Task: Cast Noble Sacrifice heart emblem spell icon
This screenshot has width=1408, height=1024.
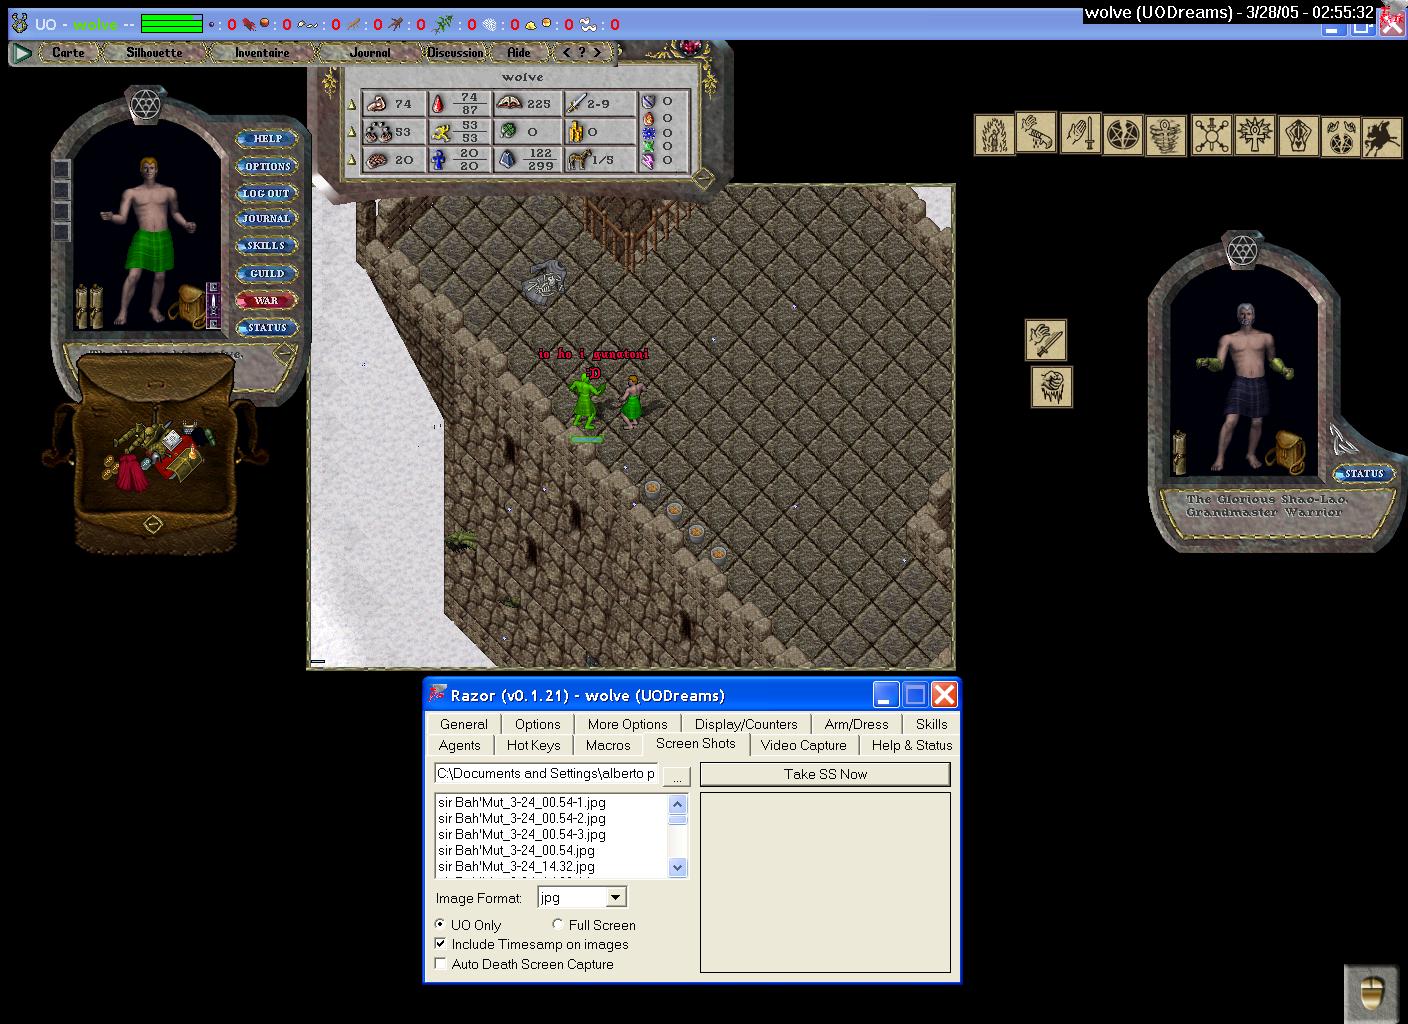Action: [x=1298, y=135]
